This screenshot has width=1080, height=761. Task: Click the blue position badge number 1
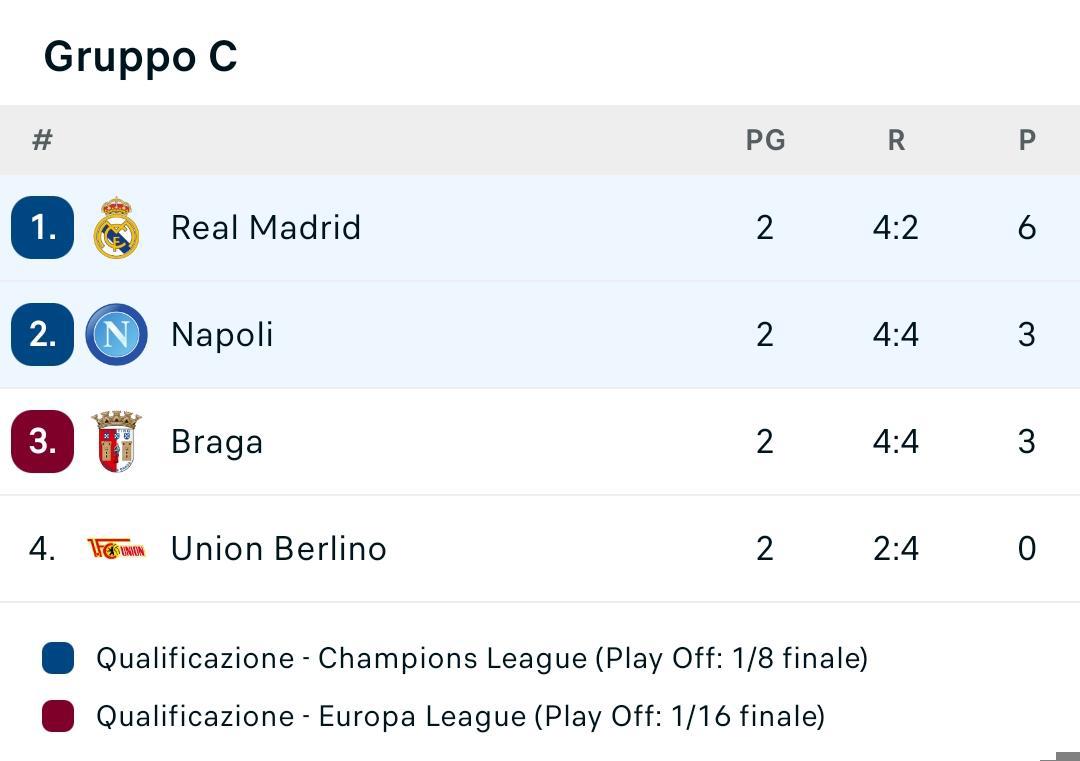[x=43, y=227]
